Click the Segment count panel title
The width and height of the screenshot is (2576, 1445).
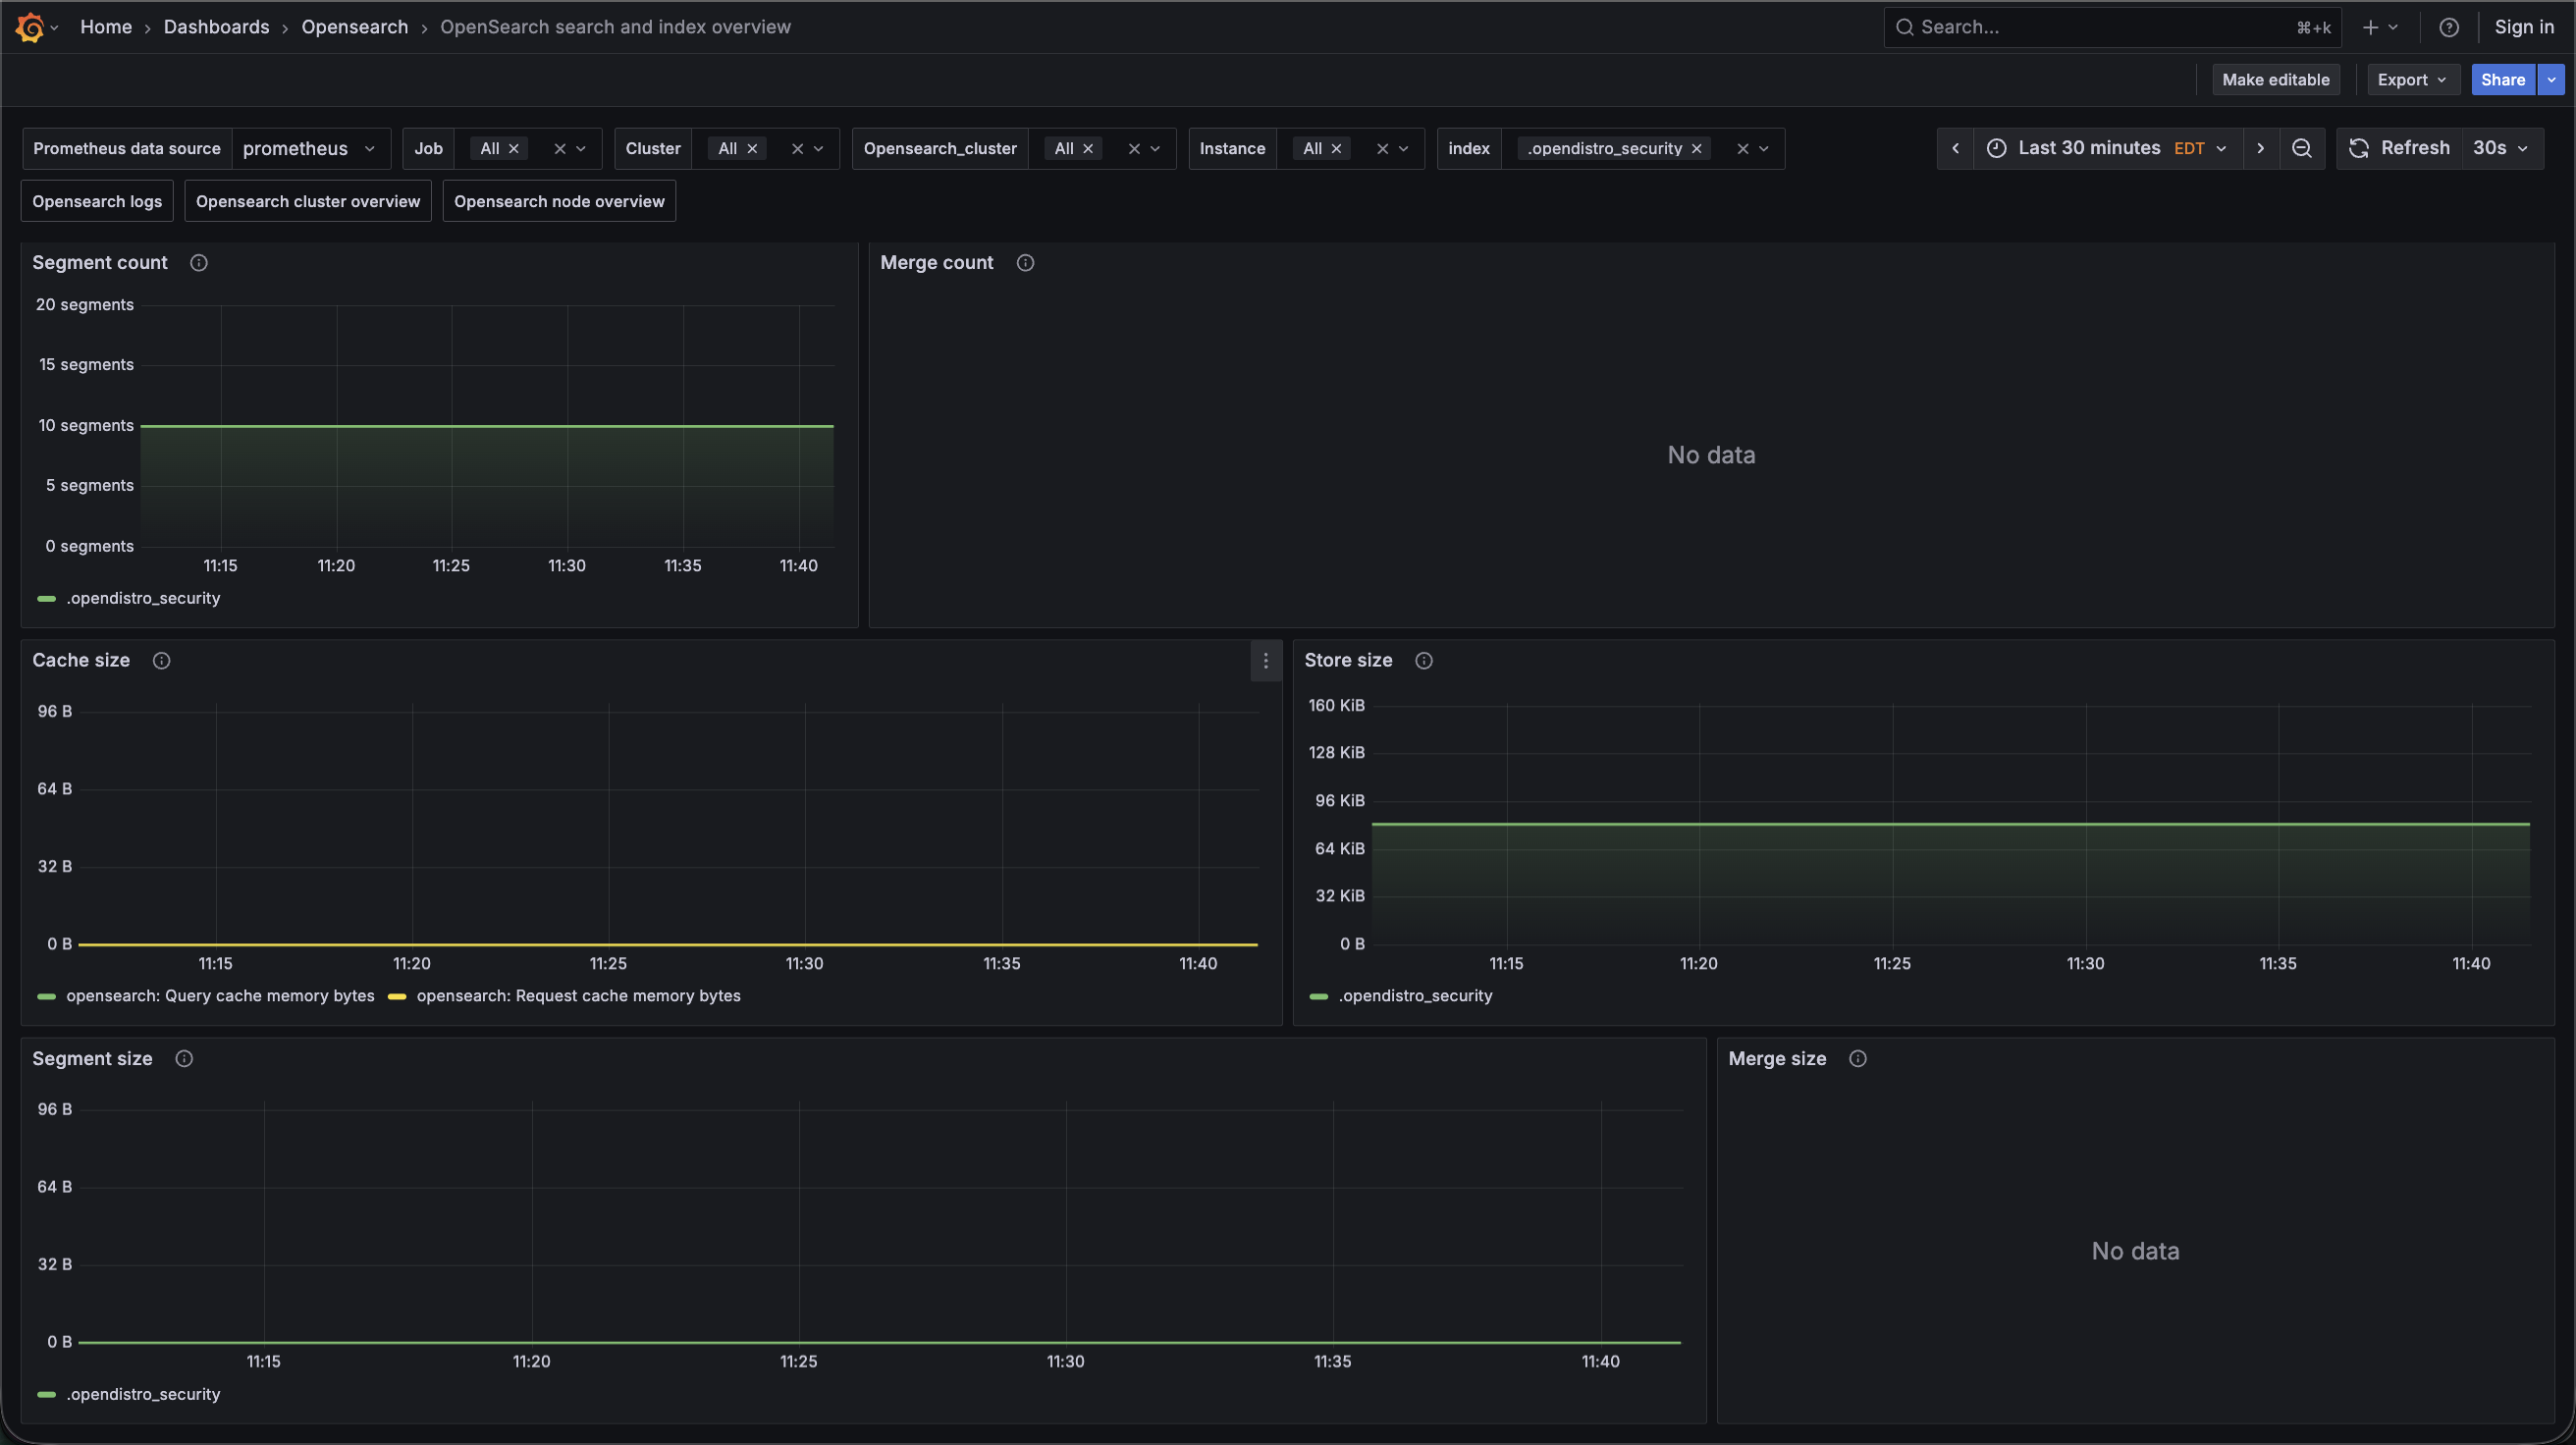(100, 263)
